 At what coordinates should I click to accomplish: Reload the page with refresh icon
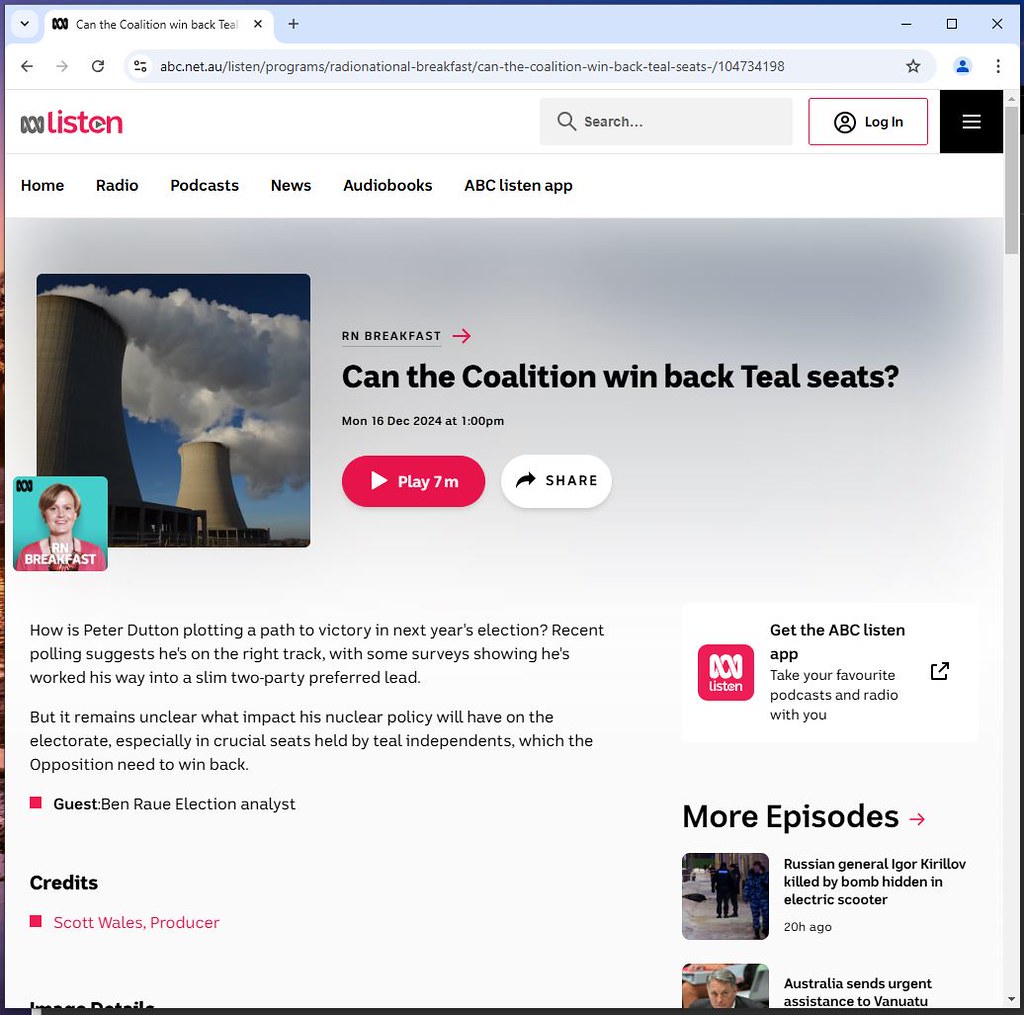pyautogui.click(x=98, y=66)
